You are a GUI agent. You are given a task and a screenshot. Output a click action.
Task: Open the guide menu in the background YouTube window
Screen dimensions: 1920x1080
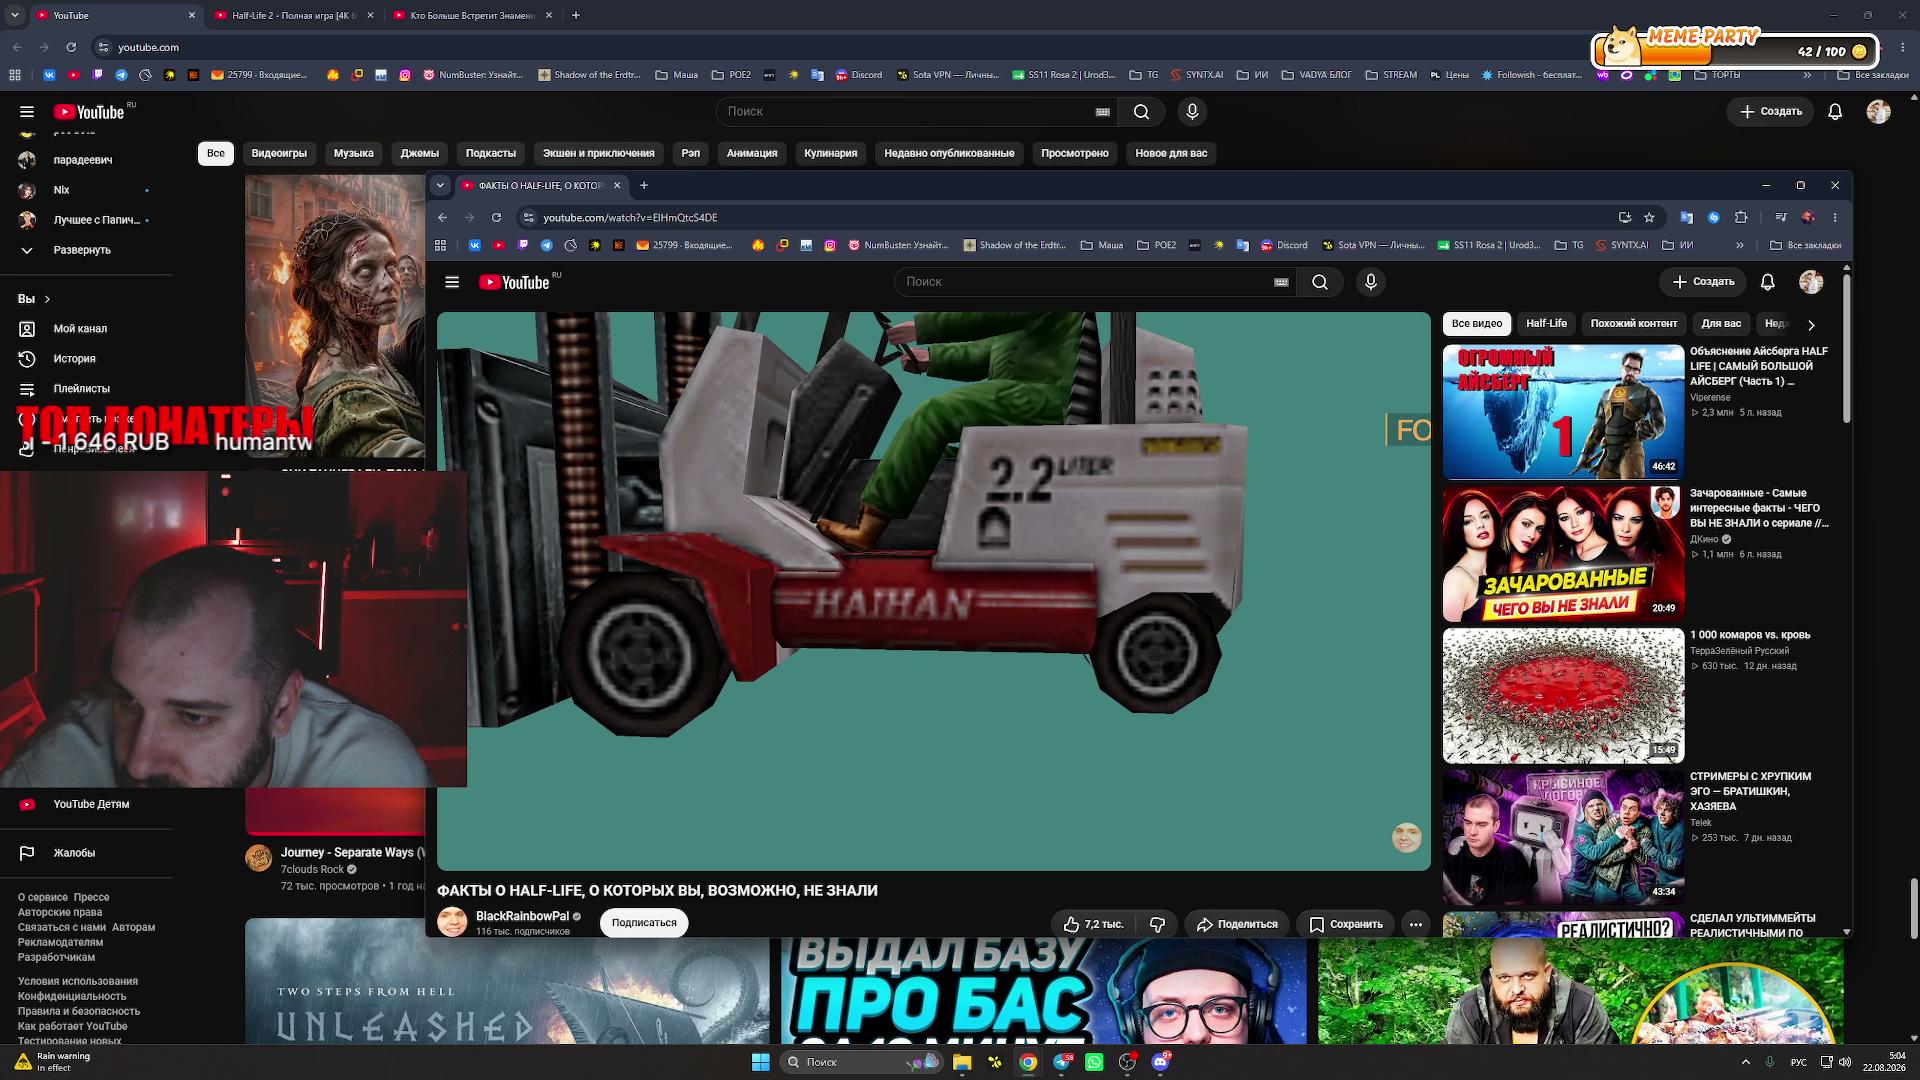pos(27,112)
